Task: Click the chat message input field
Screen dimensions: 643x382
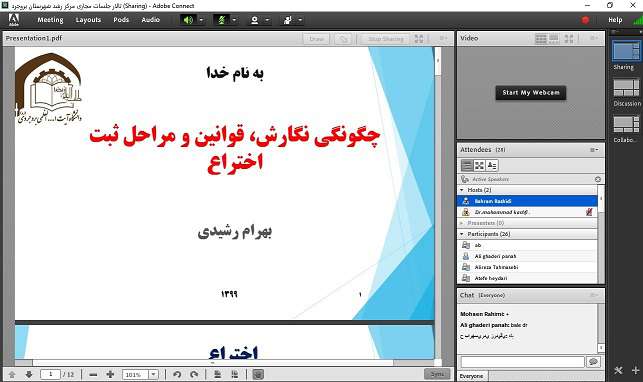Action: 522,362
